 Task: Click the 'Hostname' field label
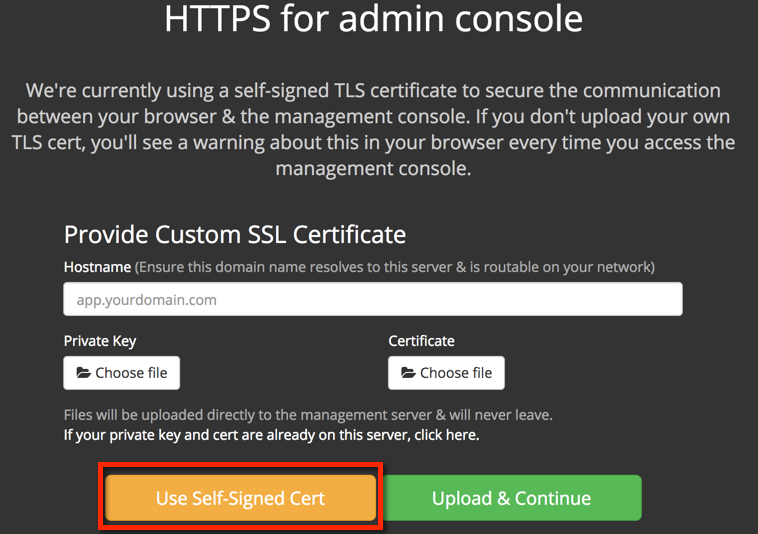[x=97, y=267]
